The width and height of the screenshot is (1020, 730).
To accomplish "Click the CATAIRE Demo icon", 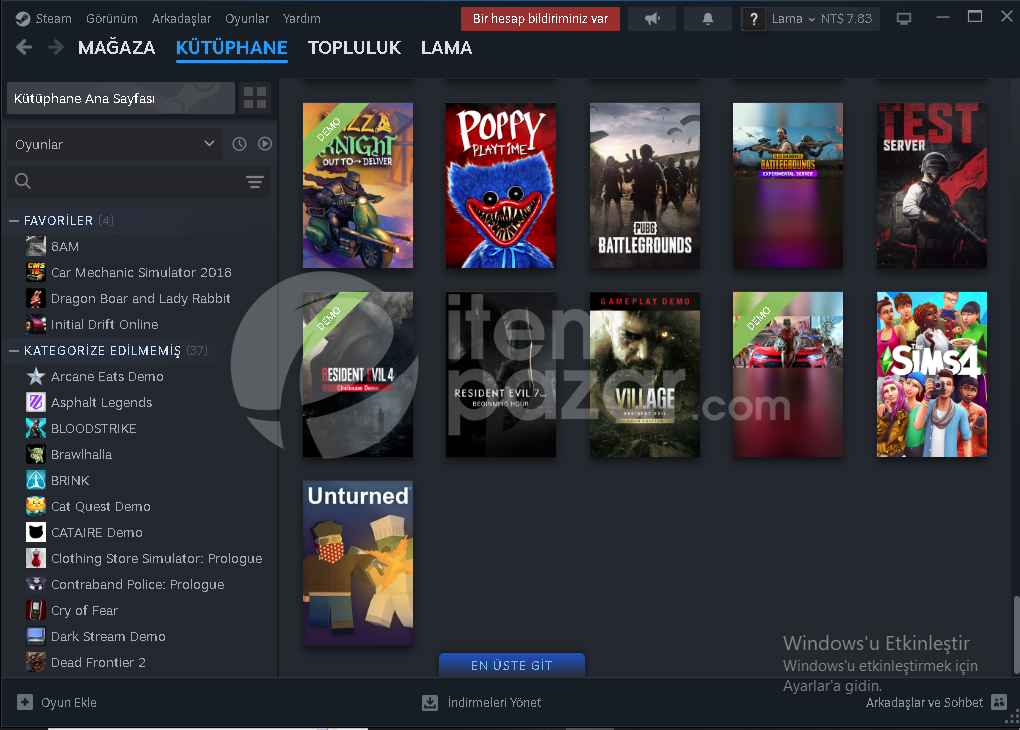I will 36,532.
